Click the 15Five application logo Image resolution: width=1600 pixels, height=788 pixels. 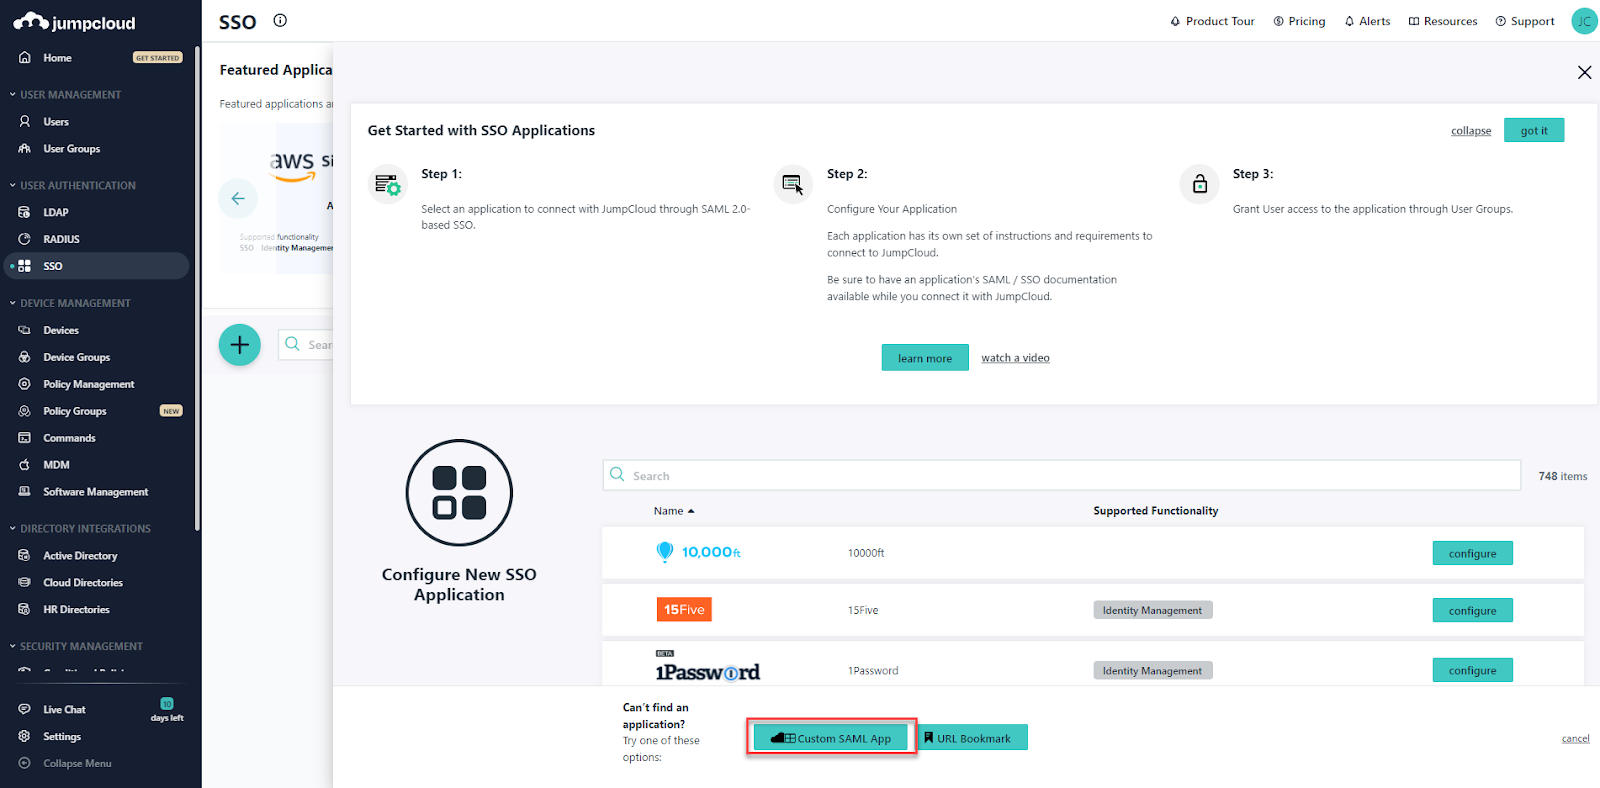click(x=684, y=609)
